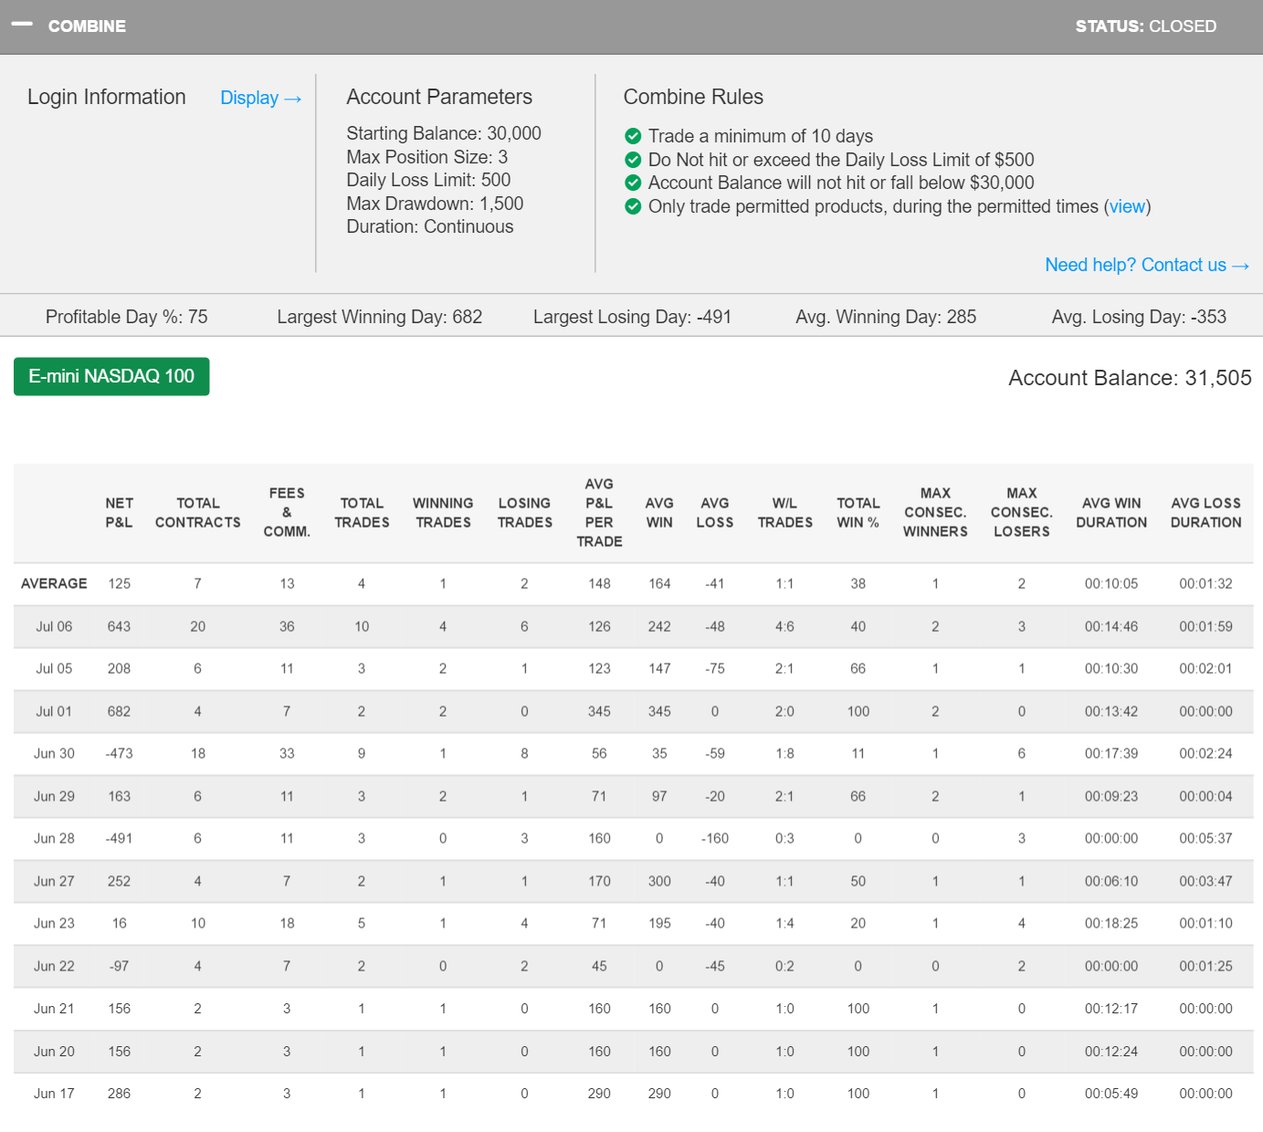
Task: Click the MAX CONSEC. LOSERS column header
Action: (1021, 513)
